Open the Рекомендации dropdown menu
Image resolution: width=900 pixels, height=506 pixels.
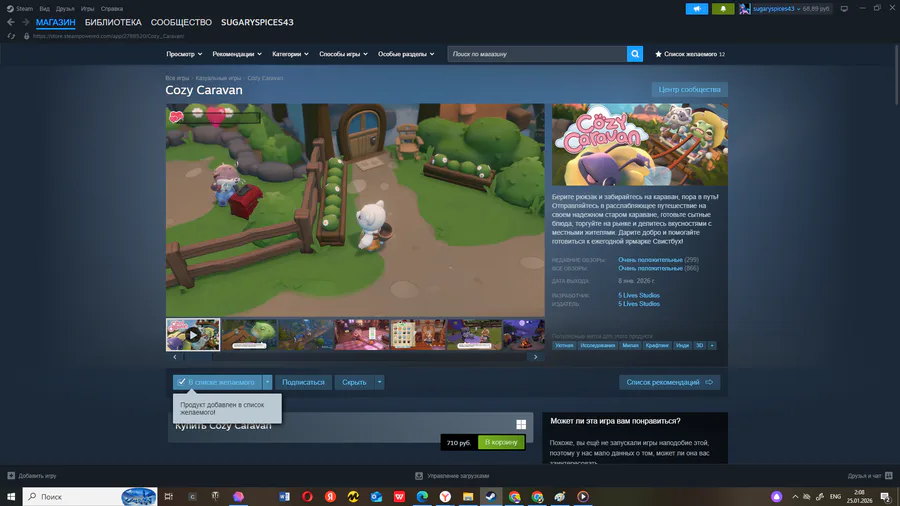(x=236, y=54)
